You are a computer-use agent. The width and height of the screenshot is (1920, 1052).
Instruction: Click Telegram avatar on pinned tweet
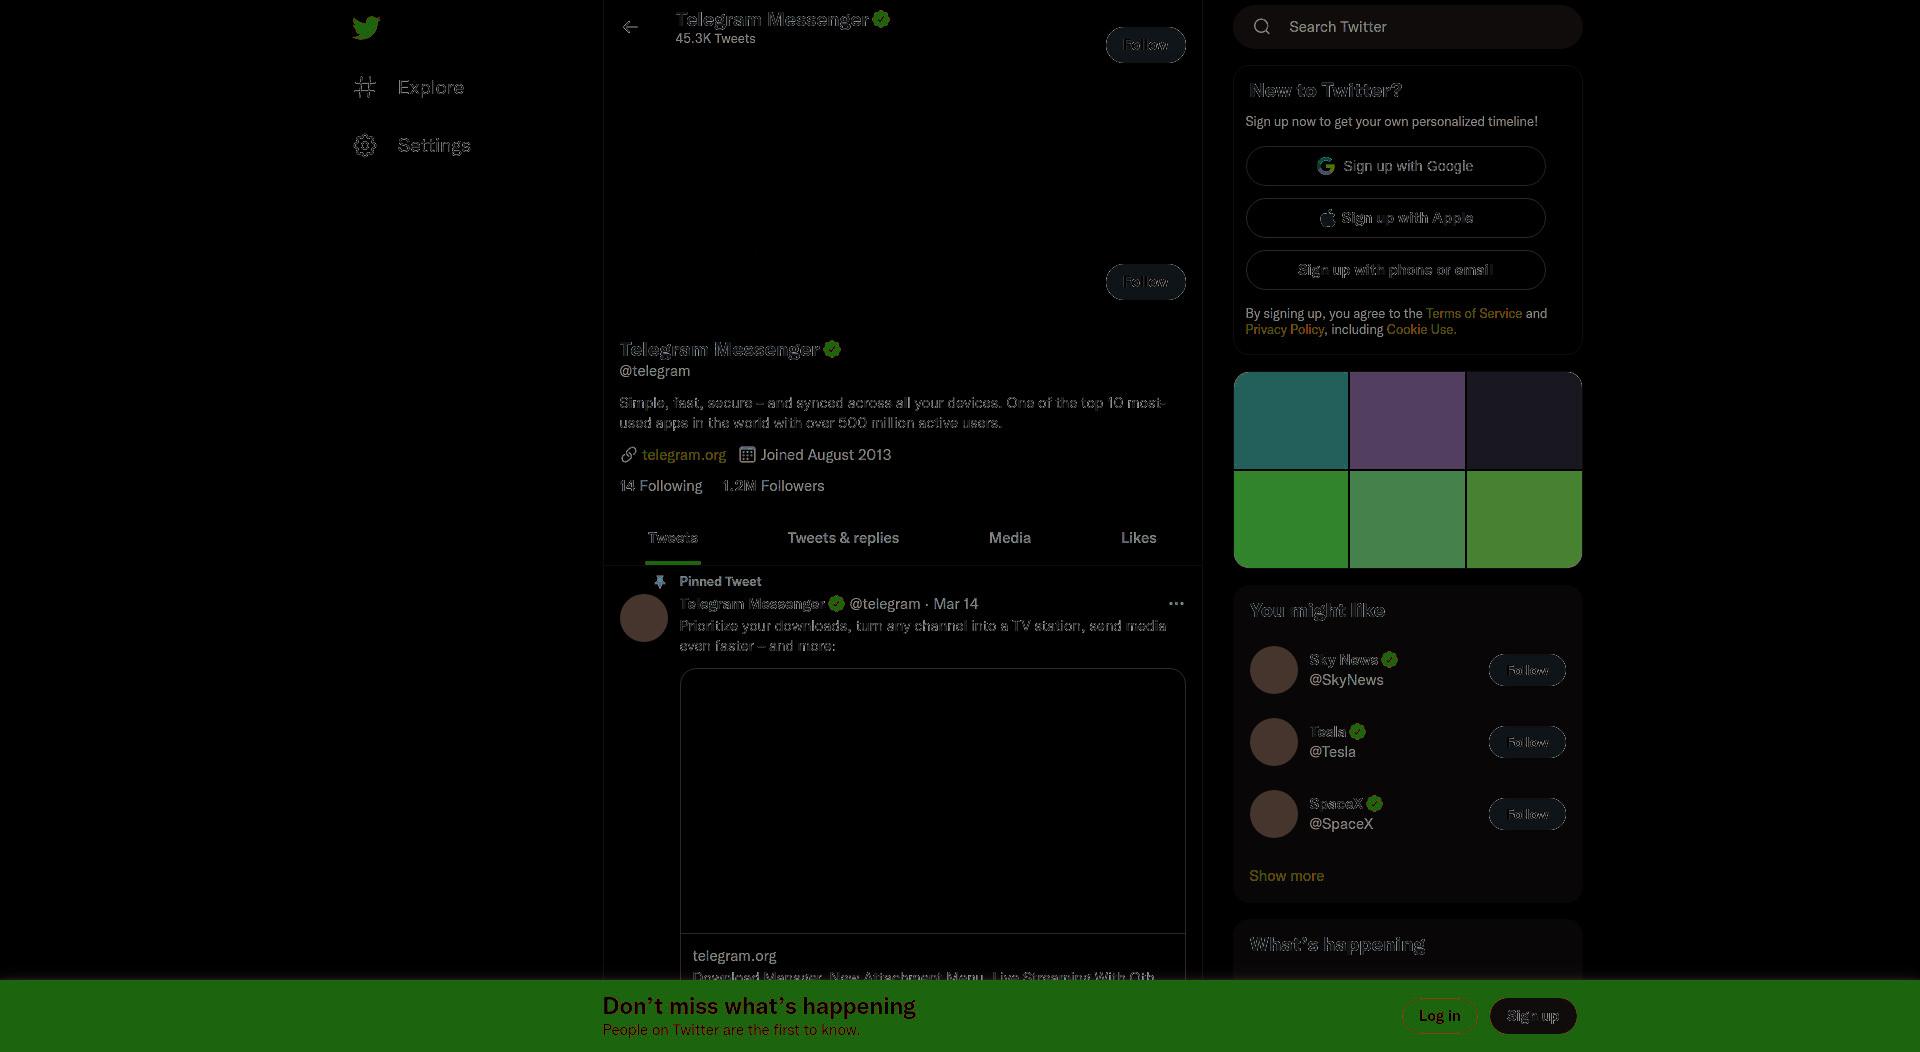point(644,618)
